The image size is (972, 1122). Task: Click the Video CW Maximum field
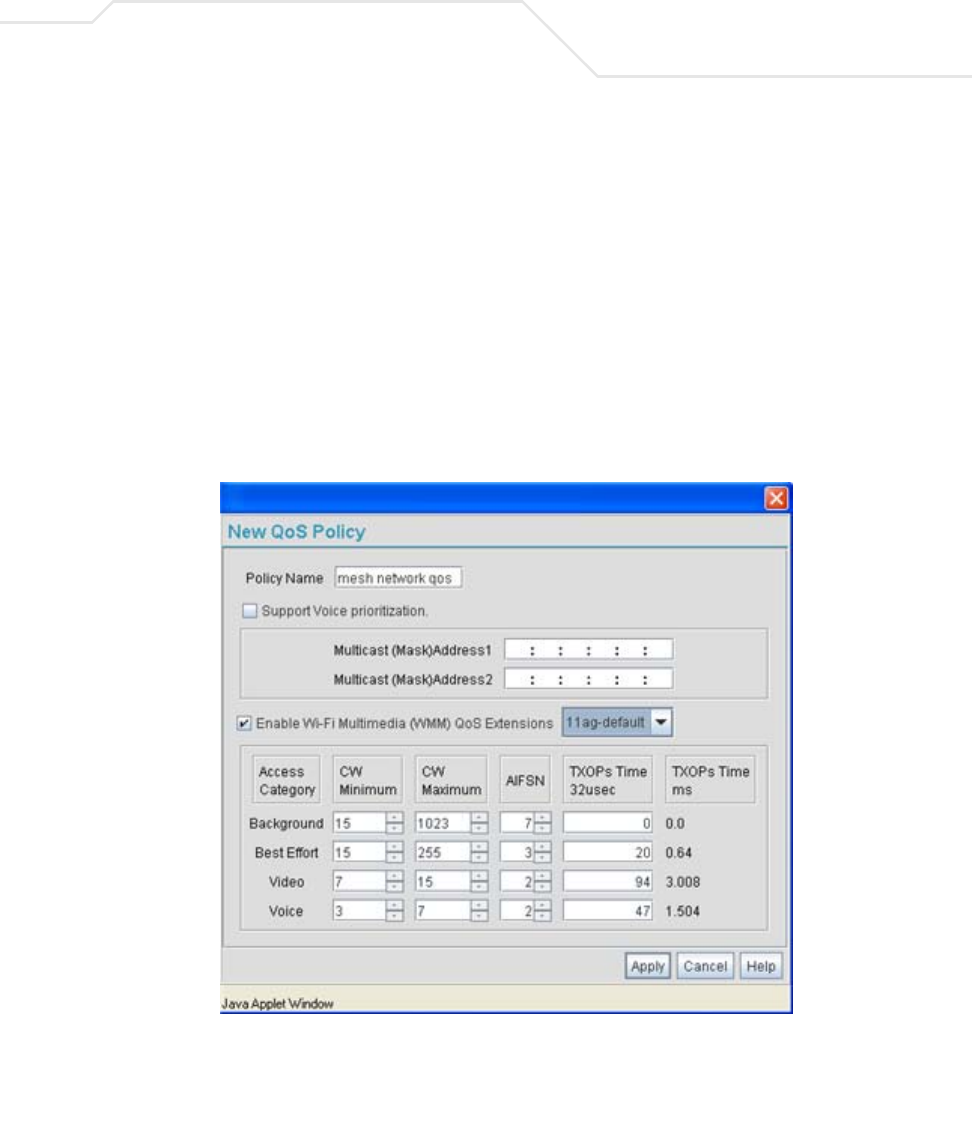(x=443, y=882)
